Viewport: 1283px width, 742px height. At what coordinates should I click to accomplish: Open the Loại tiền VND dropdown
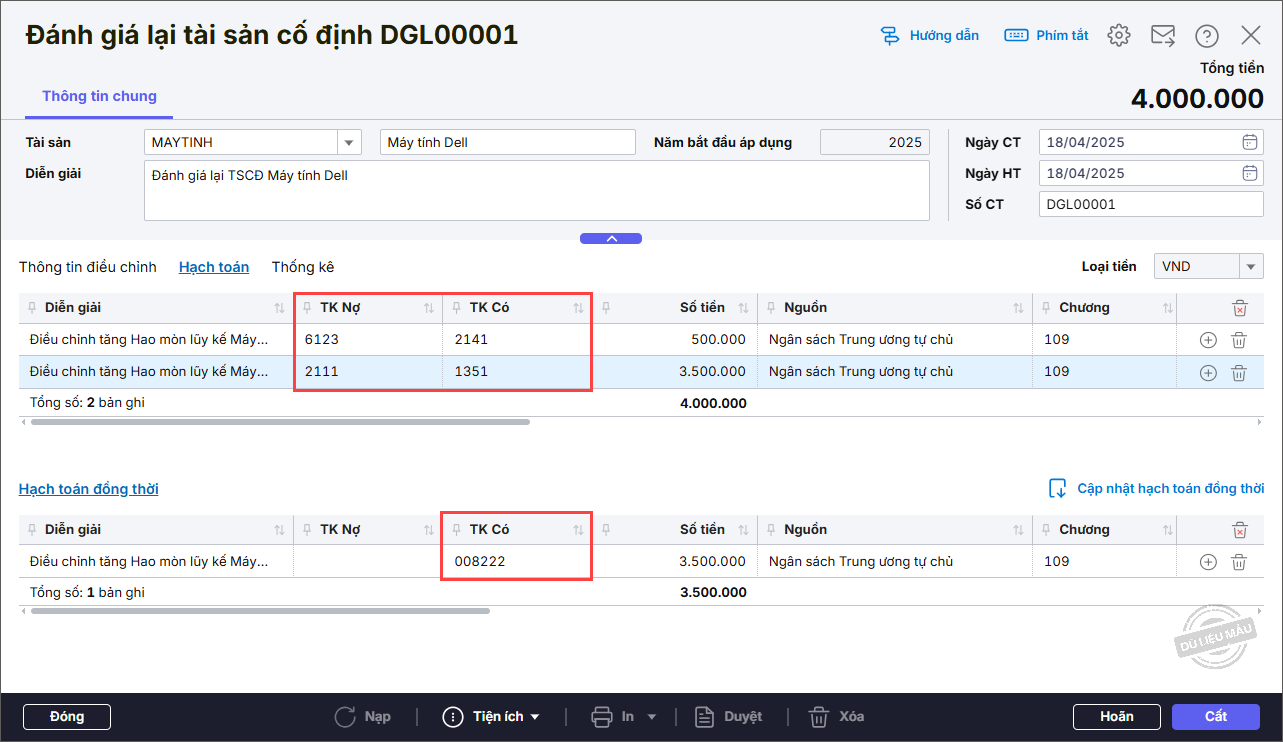click(1251, 267)
